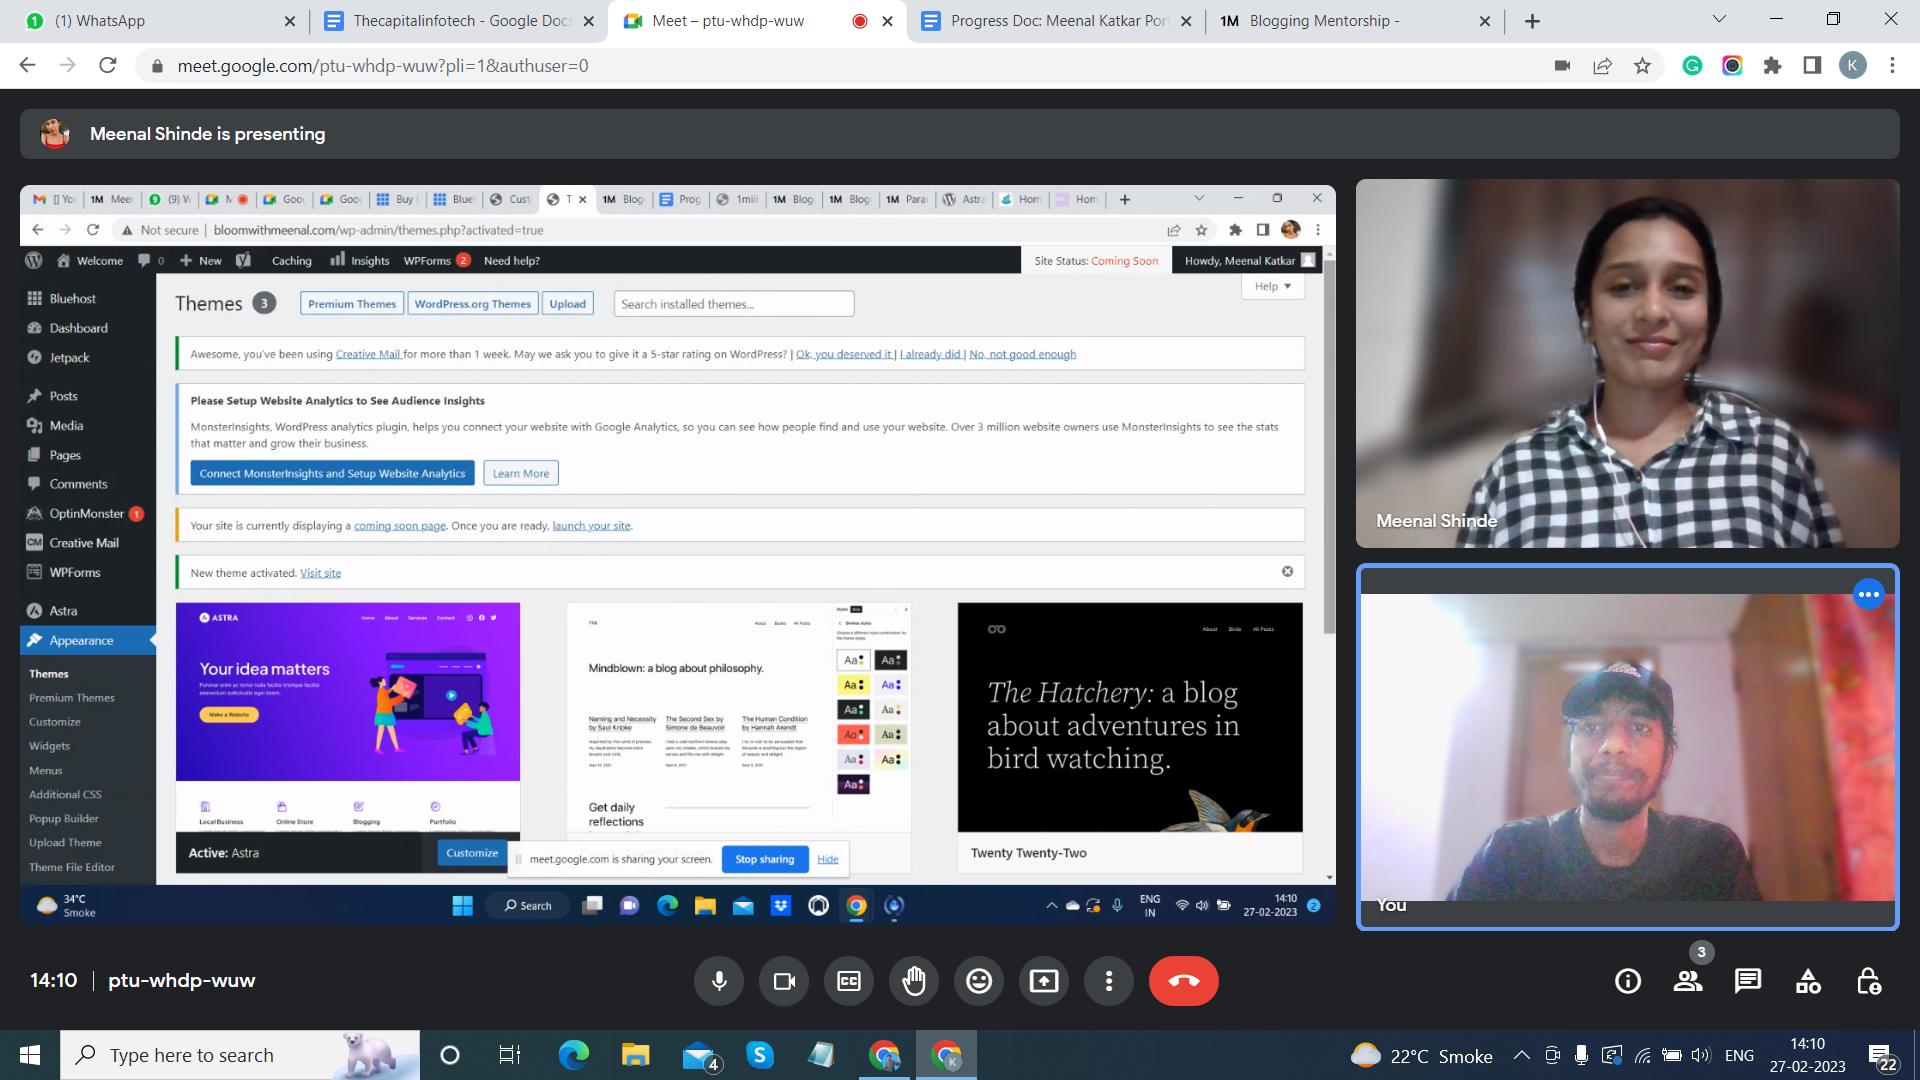Dismiss New theme activated notice
The image size is (1920, 1080).
pos(1287,572)
